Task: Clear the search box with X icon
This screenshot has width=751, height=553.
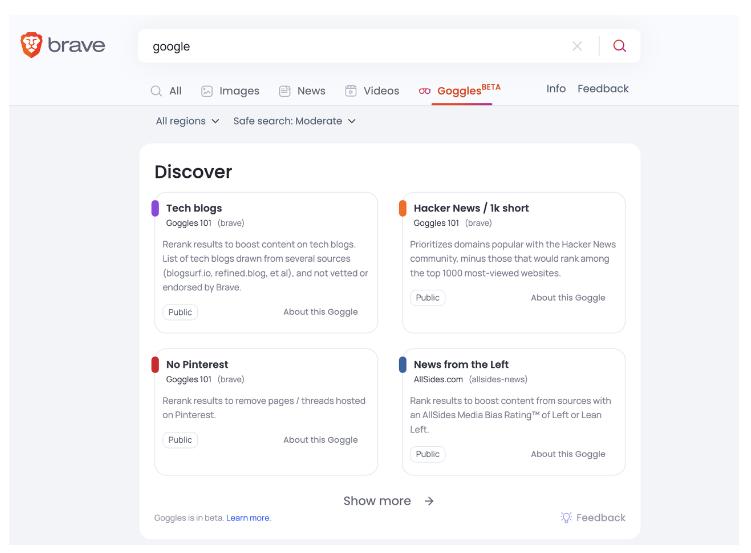Action: [x=577, y=46]
